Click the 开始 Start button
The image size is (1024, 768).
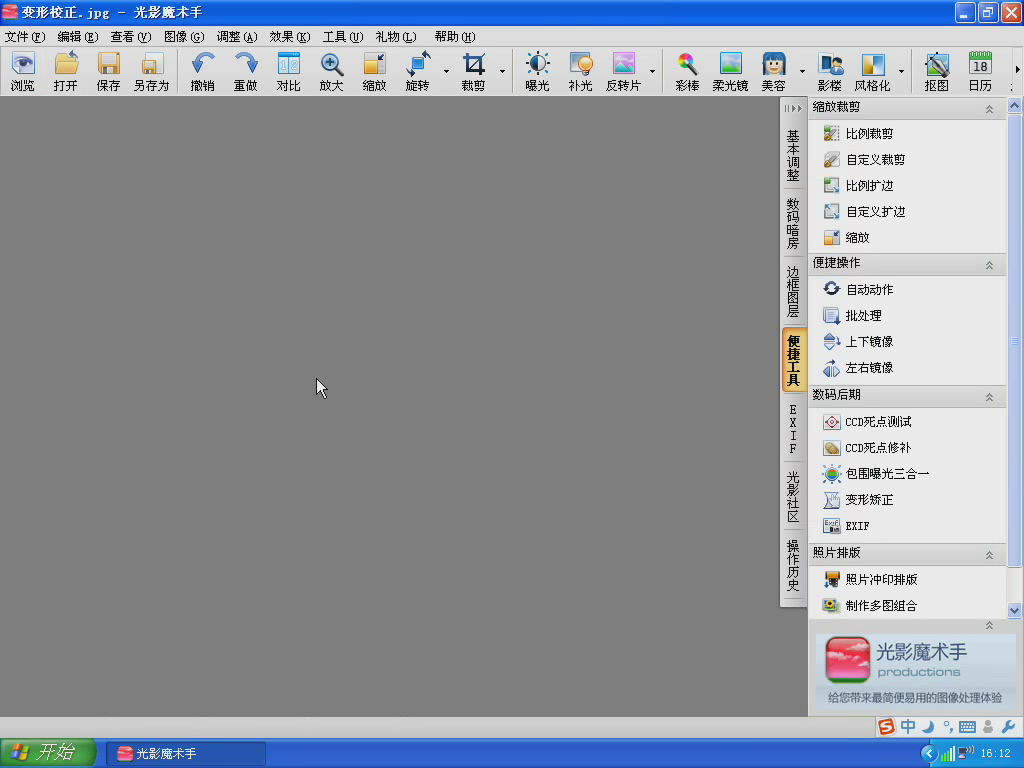48,753
